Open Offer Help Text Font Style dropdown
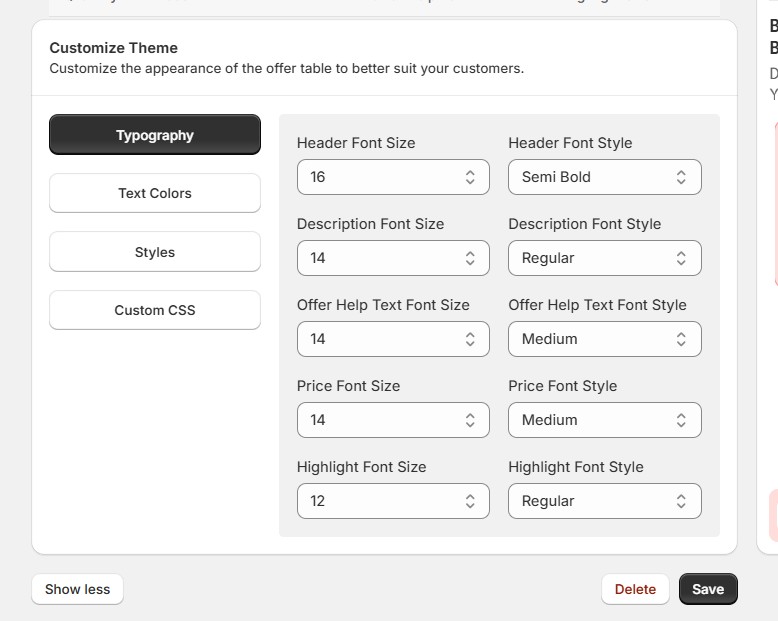Viewport: 778px width, 621px height. [604, 339]
